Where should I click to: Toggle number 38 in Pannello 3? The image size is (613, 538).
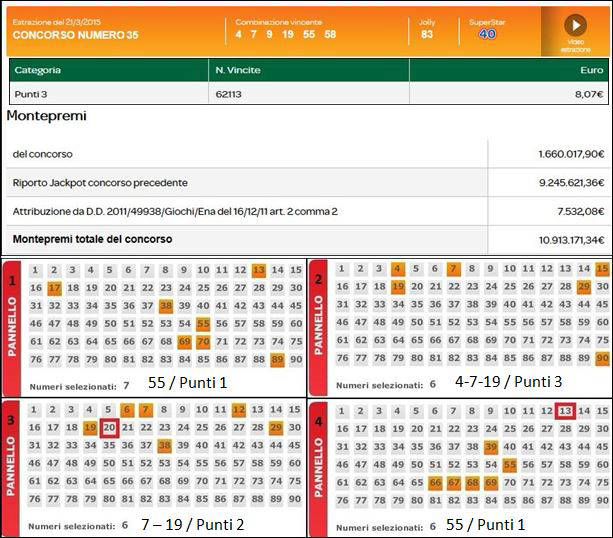(x=165, y=446)
